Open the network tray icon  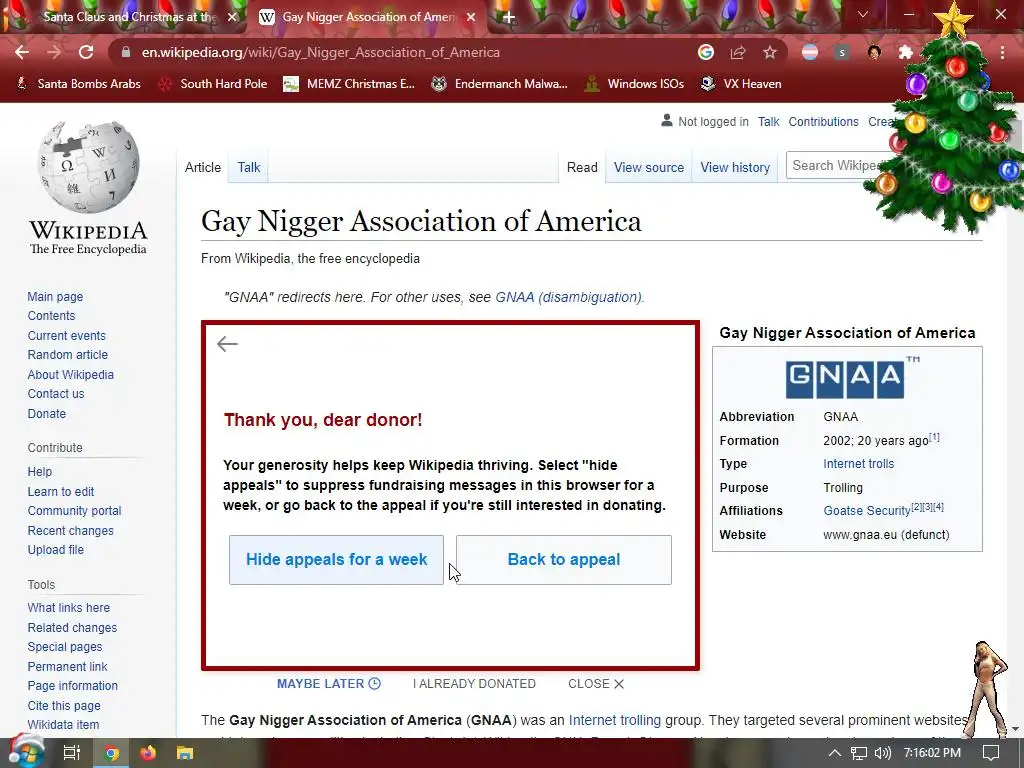(859, 753)
